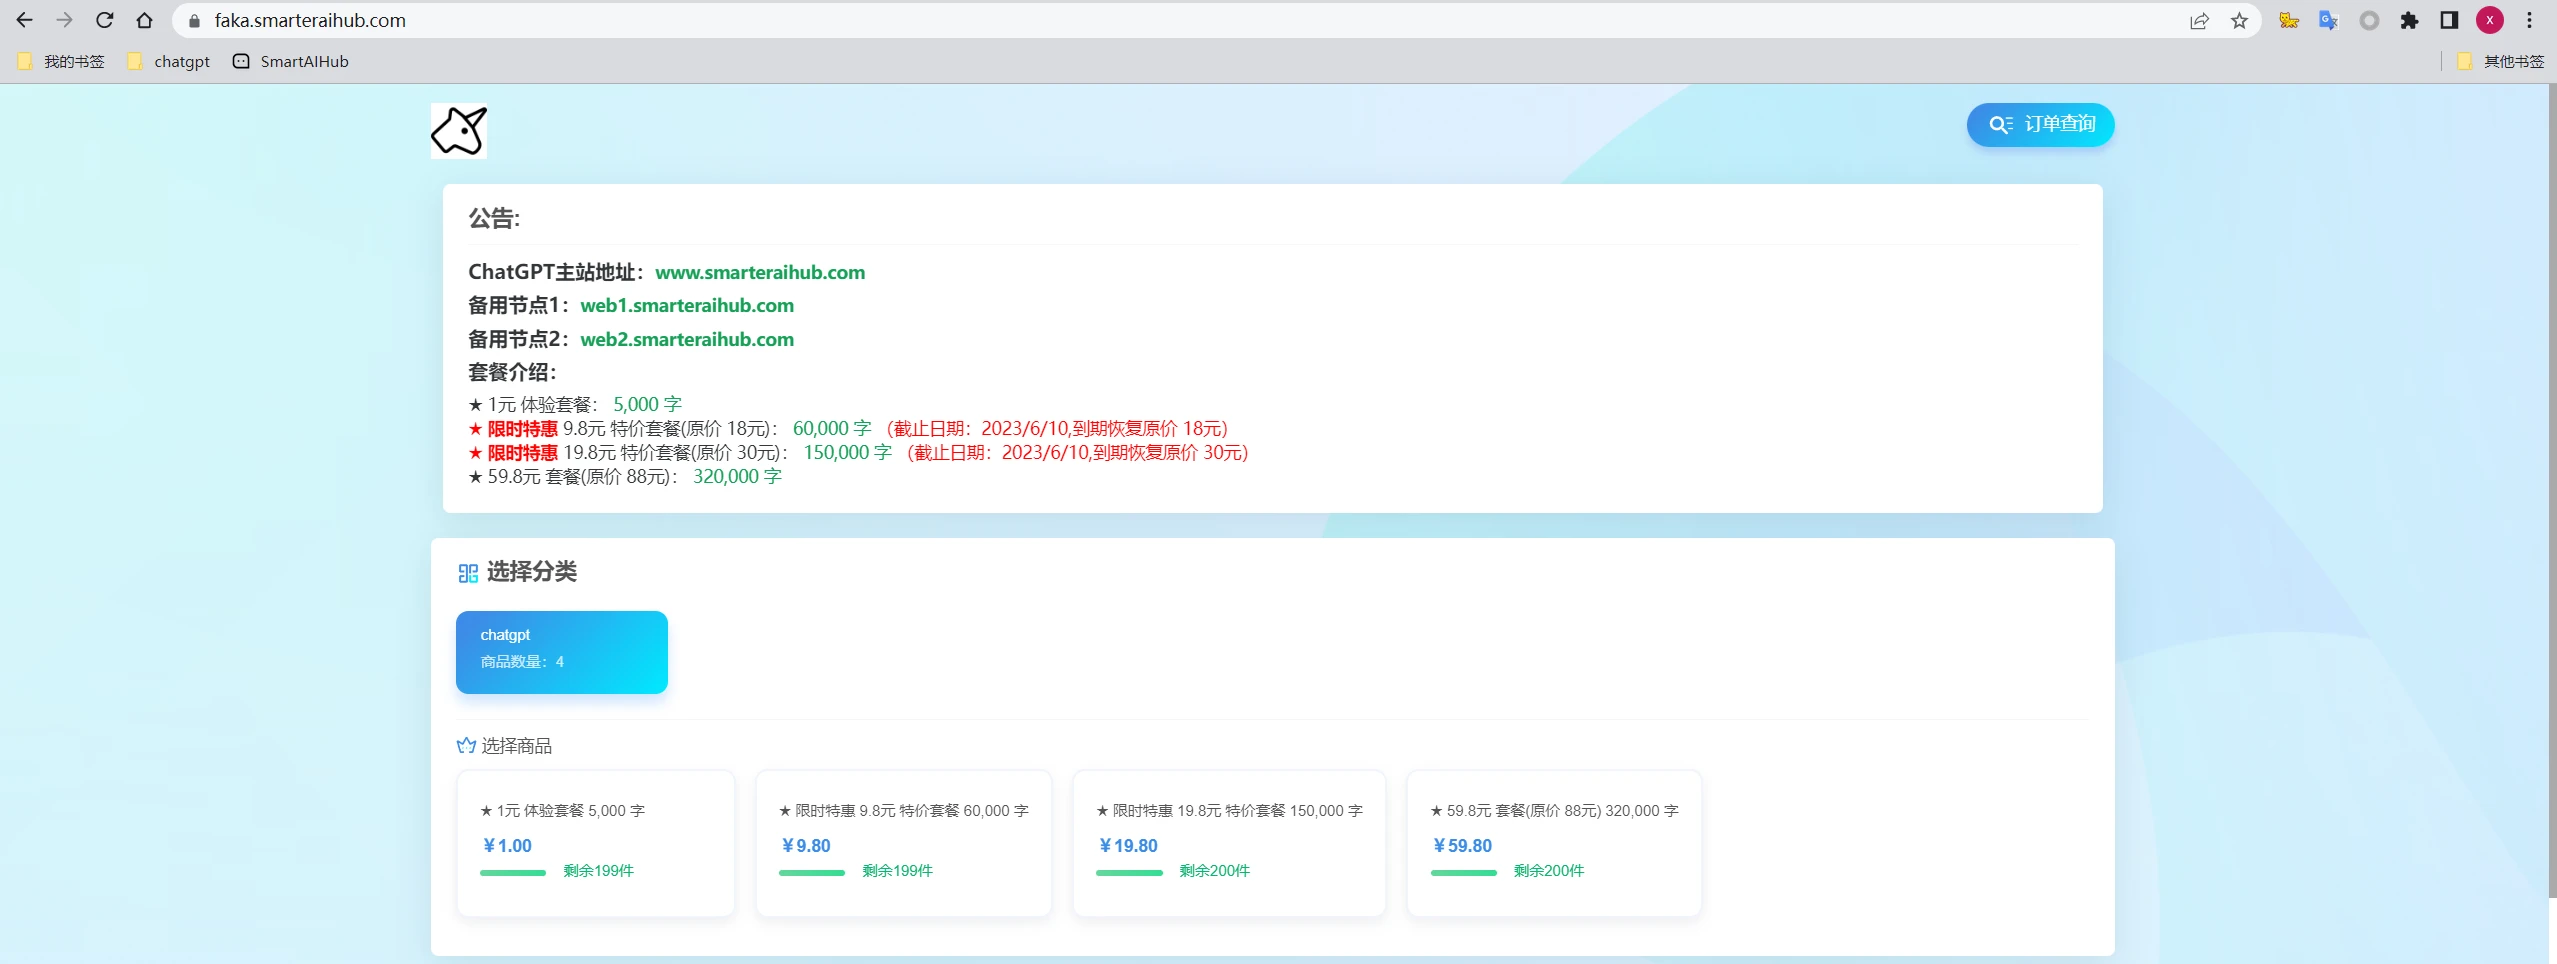The image size is (2557, 964).
Task: Click the stock bar under ¥1.00
Action: pos(513,873)
